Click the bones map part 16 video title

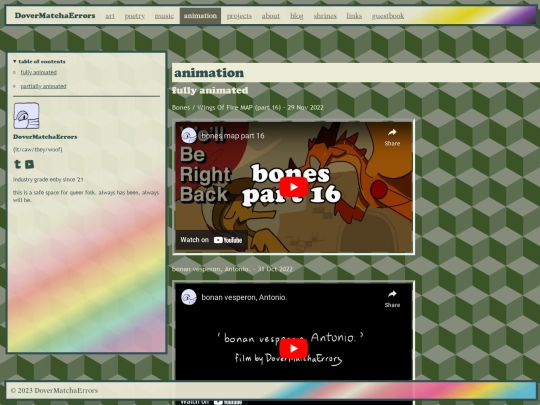(233, 136)
